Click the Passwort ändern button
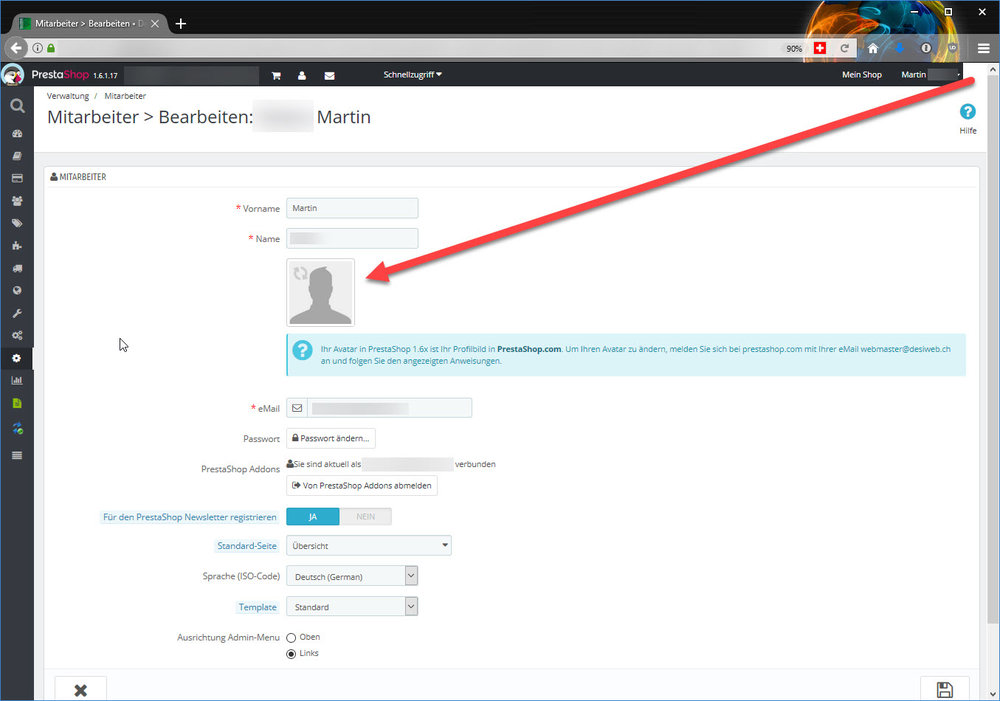This screenshot has width=1000, height=701. (330, 438)
